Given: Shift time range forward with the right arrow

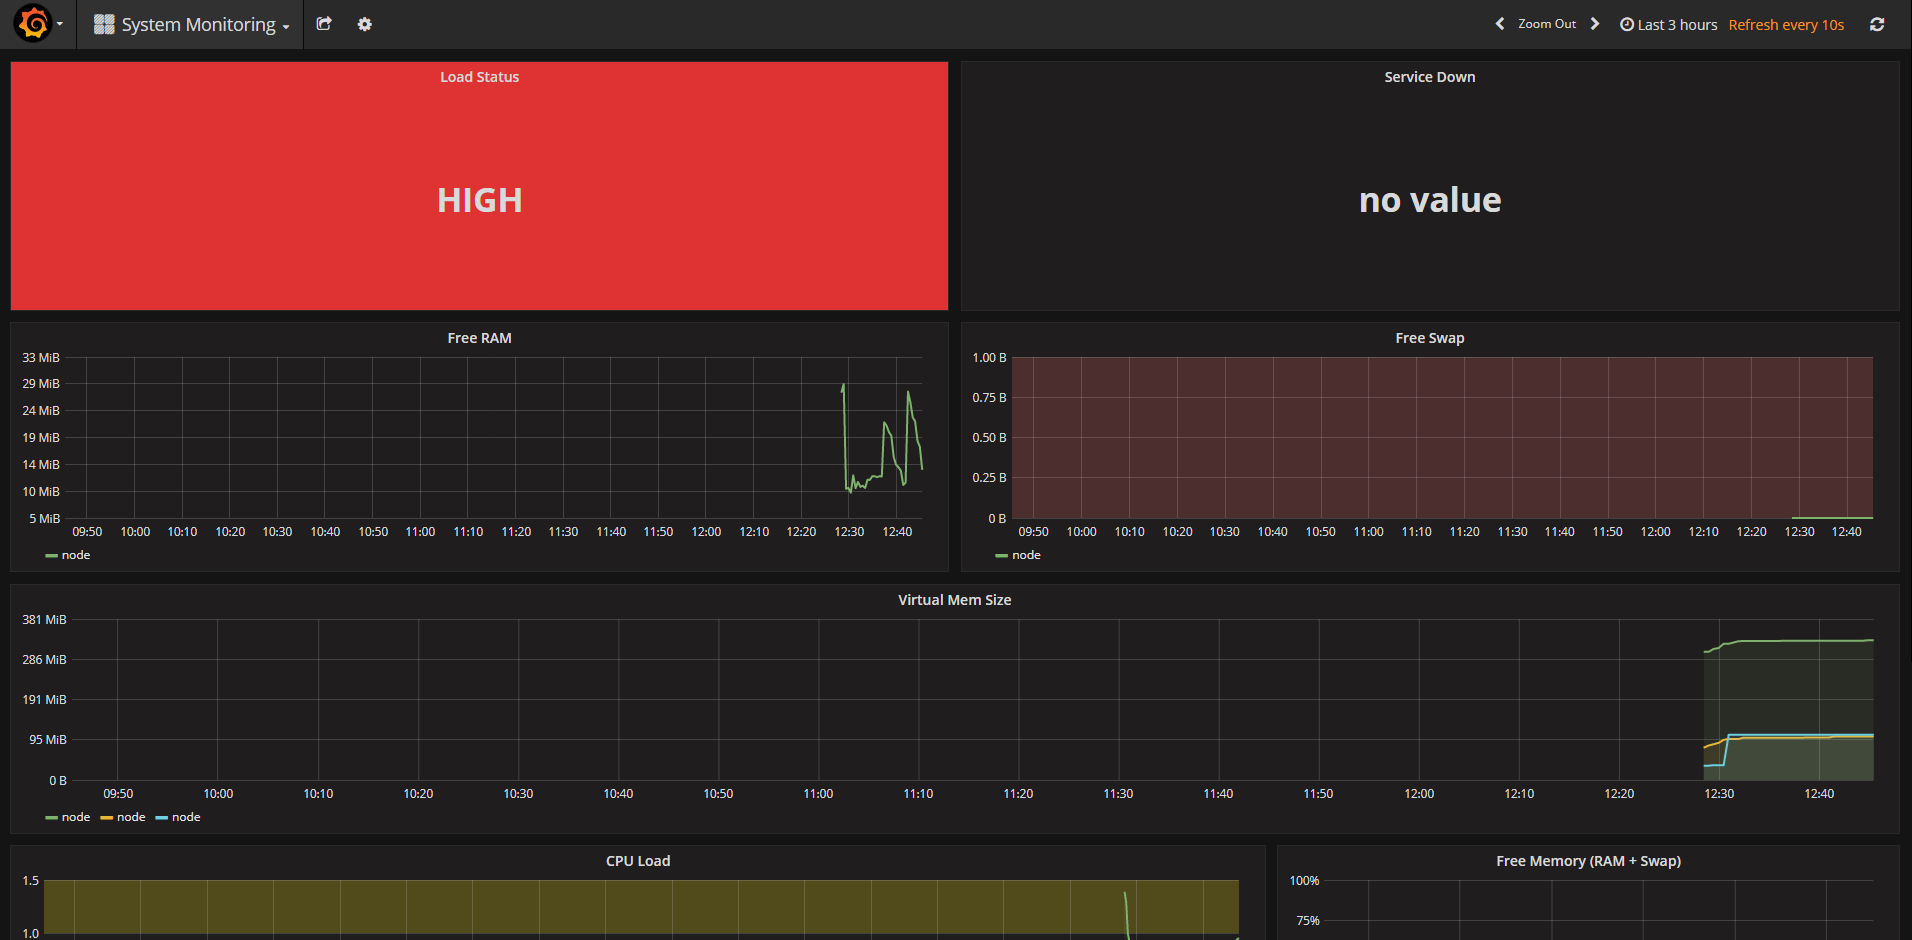Looking at the screenshot, I should [x=1595, y=23].
